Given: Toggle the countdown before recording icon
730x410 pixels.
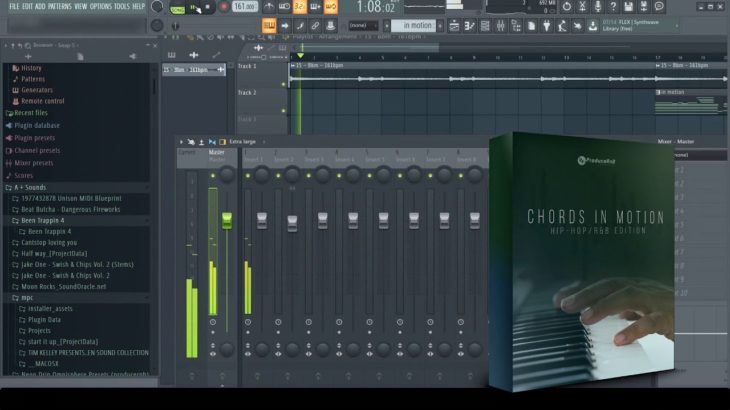Looking at the screenshot, I should tap(299, 7).
